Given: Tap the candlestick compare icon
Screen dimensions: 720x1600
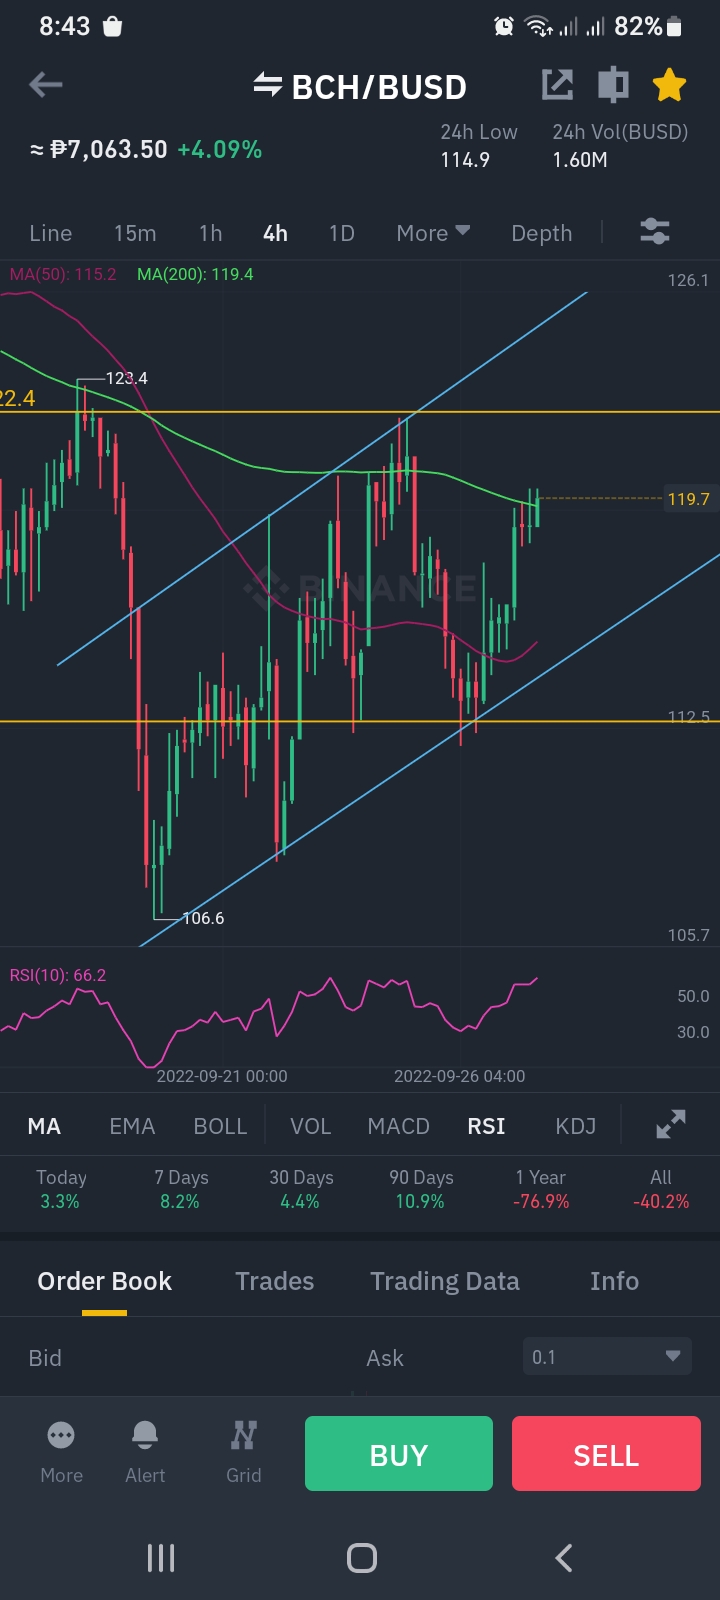Looking at the screenshot, I should pos(613,85).
